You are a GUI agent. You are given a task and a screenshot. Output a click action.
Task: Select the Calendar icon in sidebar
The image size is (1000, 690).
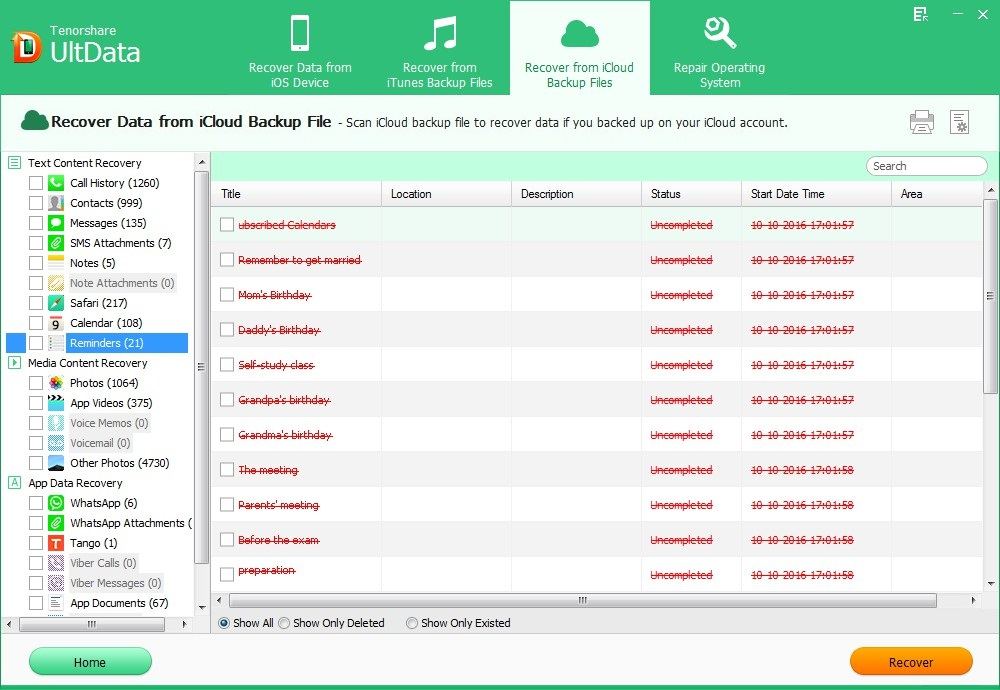[x=55, y=323]
